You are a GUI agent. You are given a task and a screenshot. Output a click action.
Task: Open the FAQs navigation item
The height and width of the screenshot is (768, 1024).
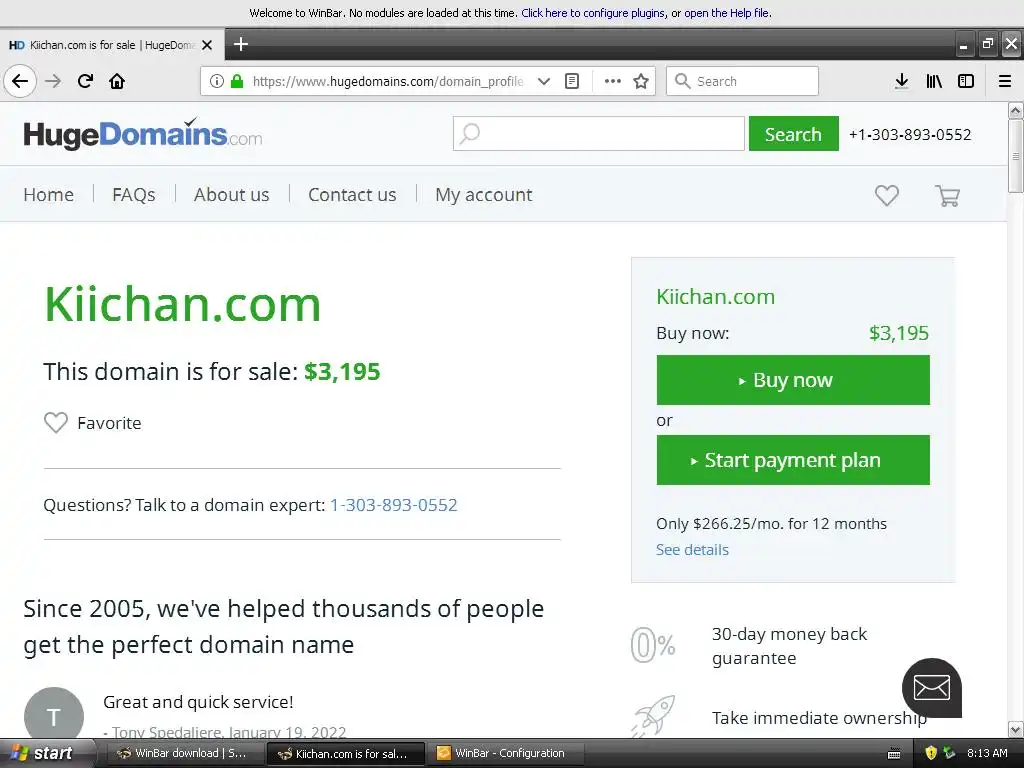[133, 195]
